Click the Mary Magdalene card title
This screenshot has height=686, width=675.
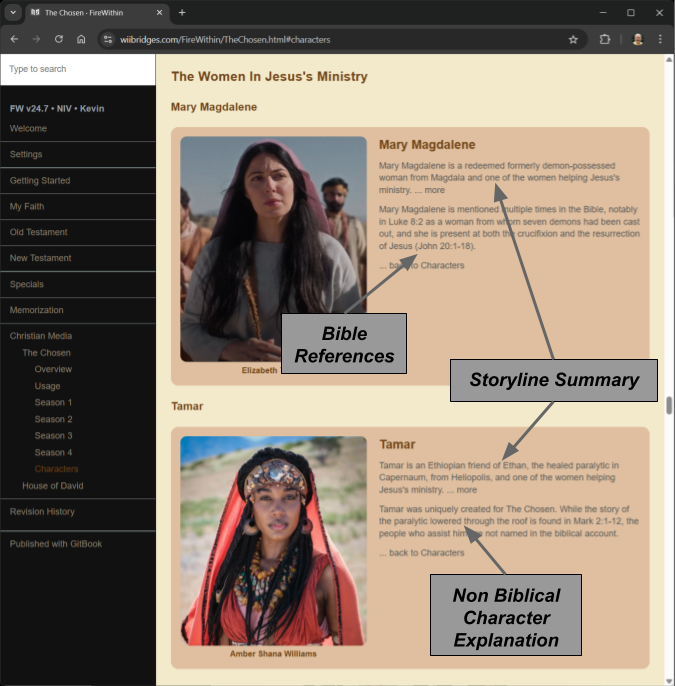pyautogui.click(x=427, y=145)
